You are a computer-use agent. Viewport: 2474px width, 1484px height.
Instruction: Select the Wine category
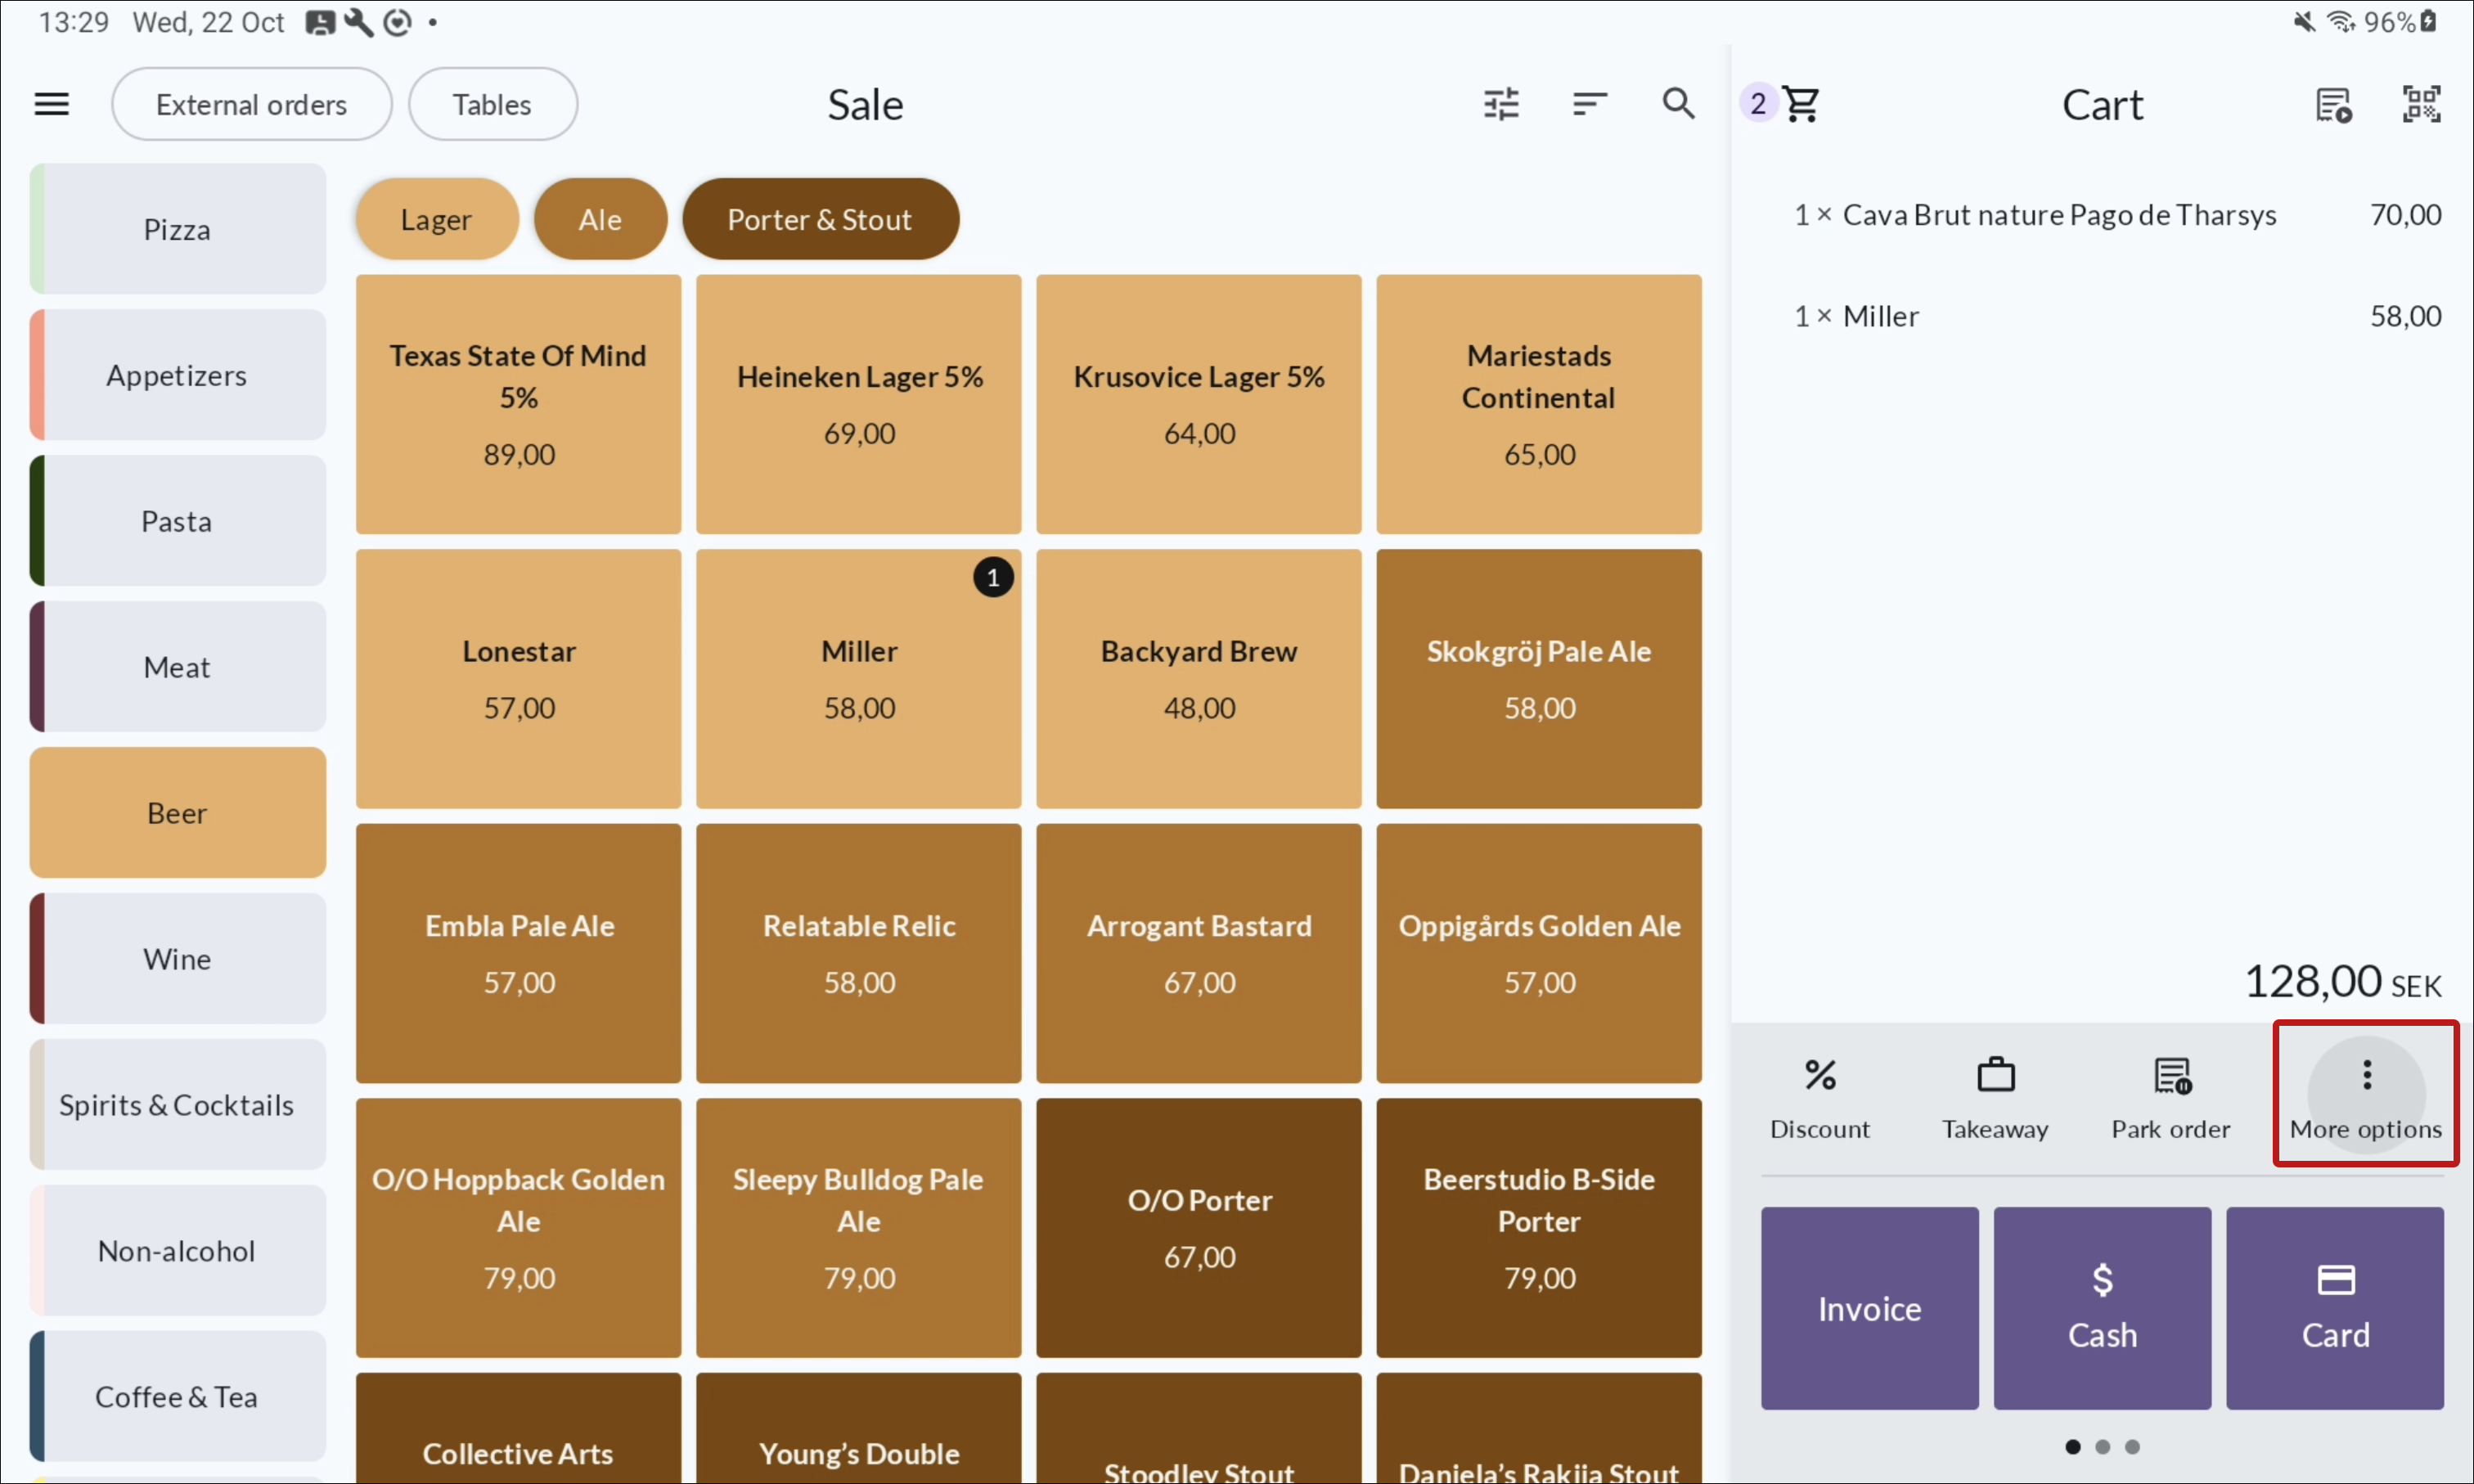[177, 958]
